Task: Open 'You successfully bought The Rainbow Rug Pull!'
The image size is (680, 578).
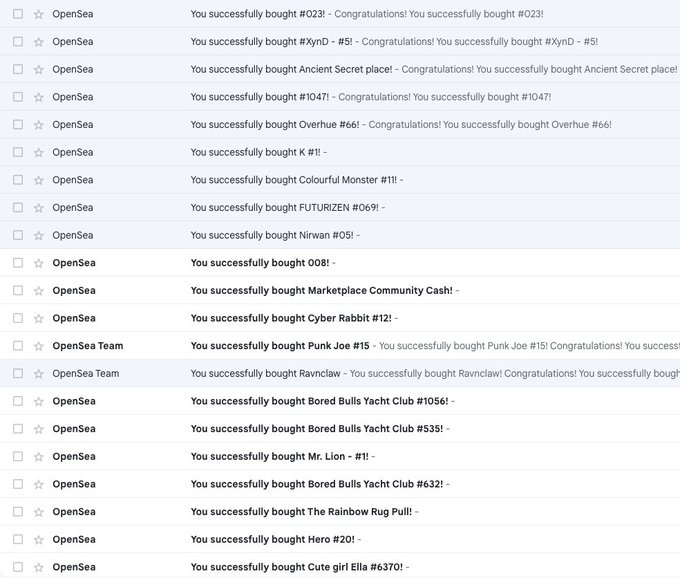Action: pos(301,512)
